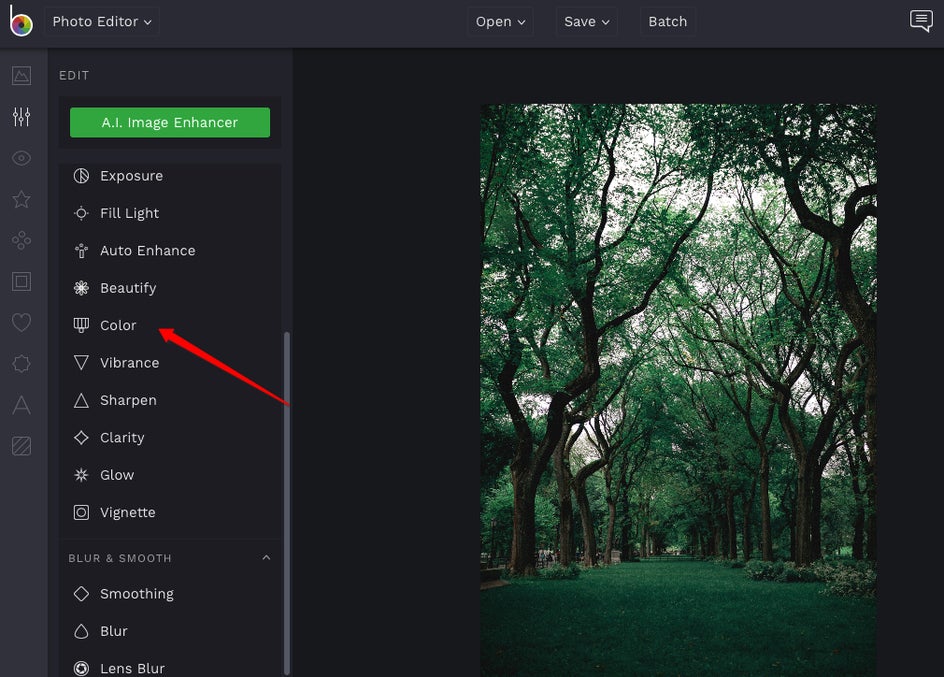Select the Edit sliders sidebar icon
The image size is (944, 677).
click(22, 117)
